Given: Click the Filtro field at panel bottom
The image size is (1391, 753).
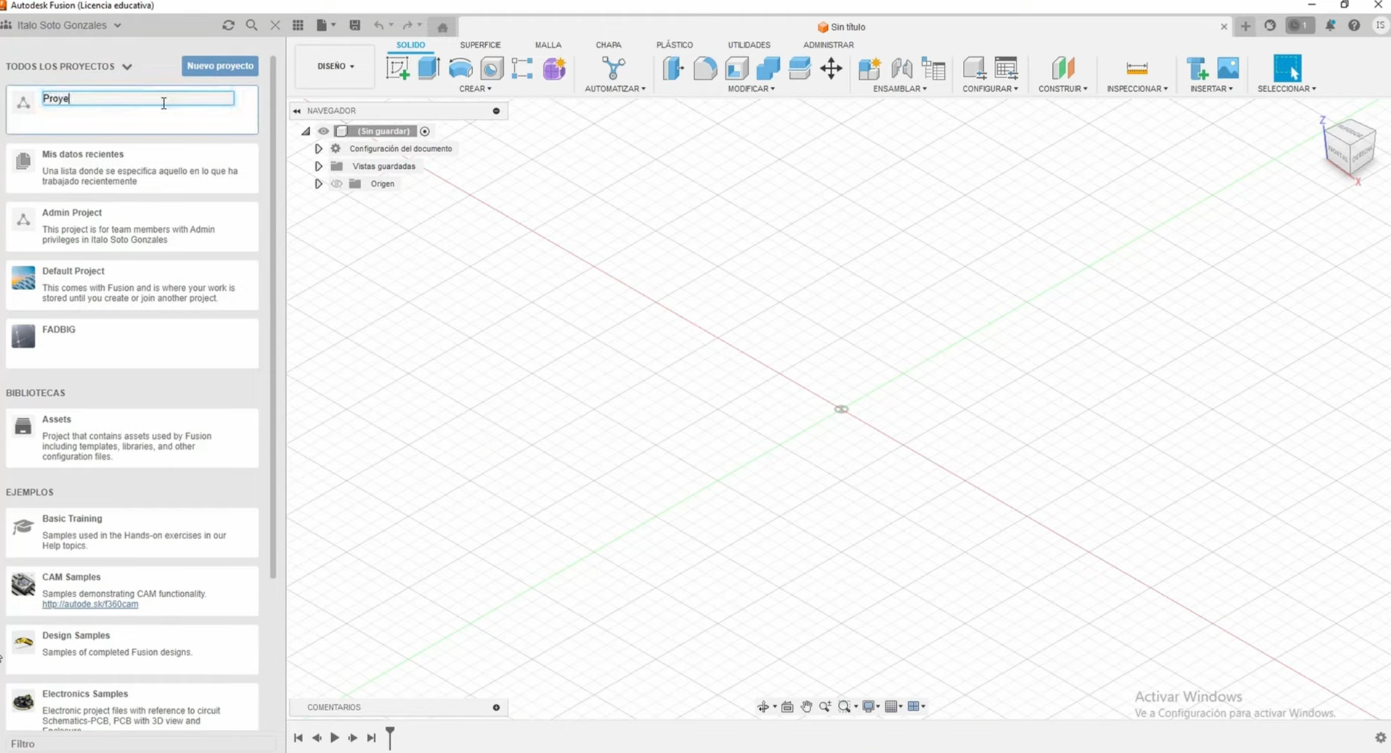Looking at the screenshot, I should tap(138, 744).
